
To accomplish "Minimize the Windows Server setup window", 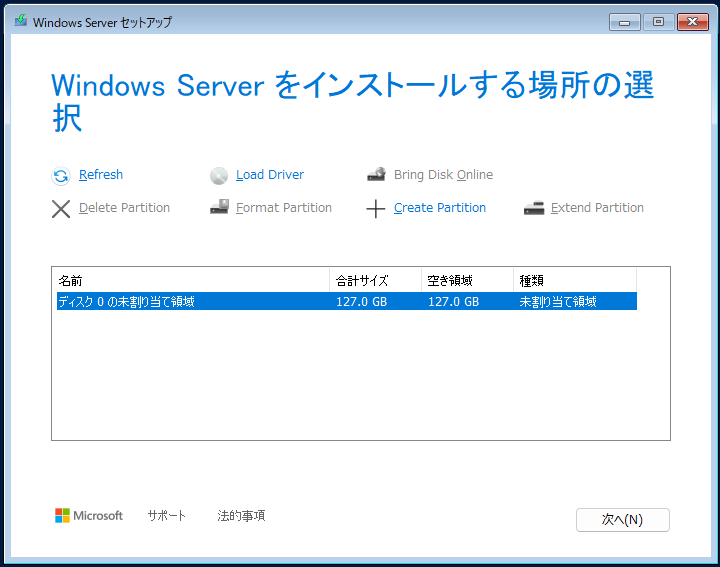I will point(624,22).
